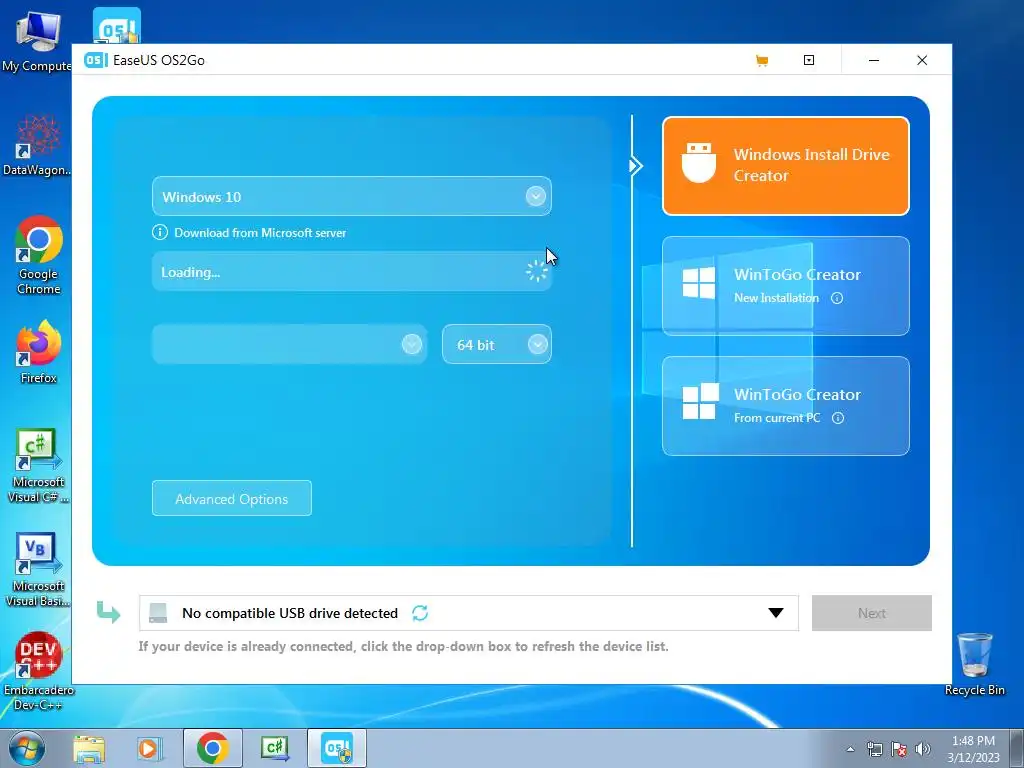
Task: Open network status icon in tray
Action: click(874, 749)
